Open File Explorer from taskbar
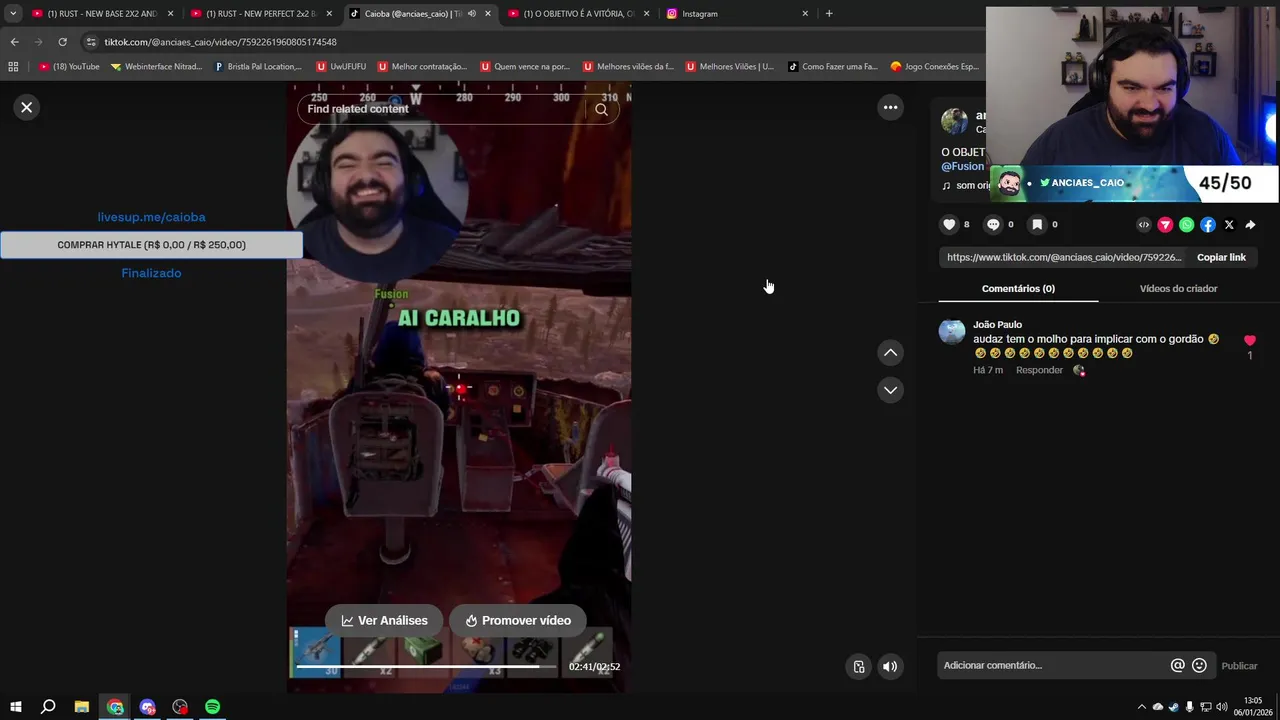Image resolution: width=1280 pixels, height=720 pixels. 82,707
